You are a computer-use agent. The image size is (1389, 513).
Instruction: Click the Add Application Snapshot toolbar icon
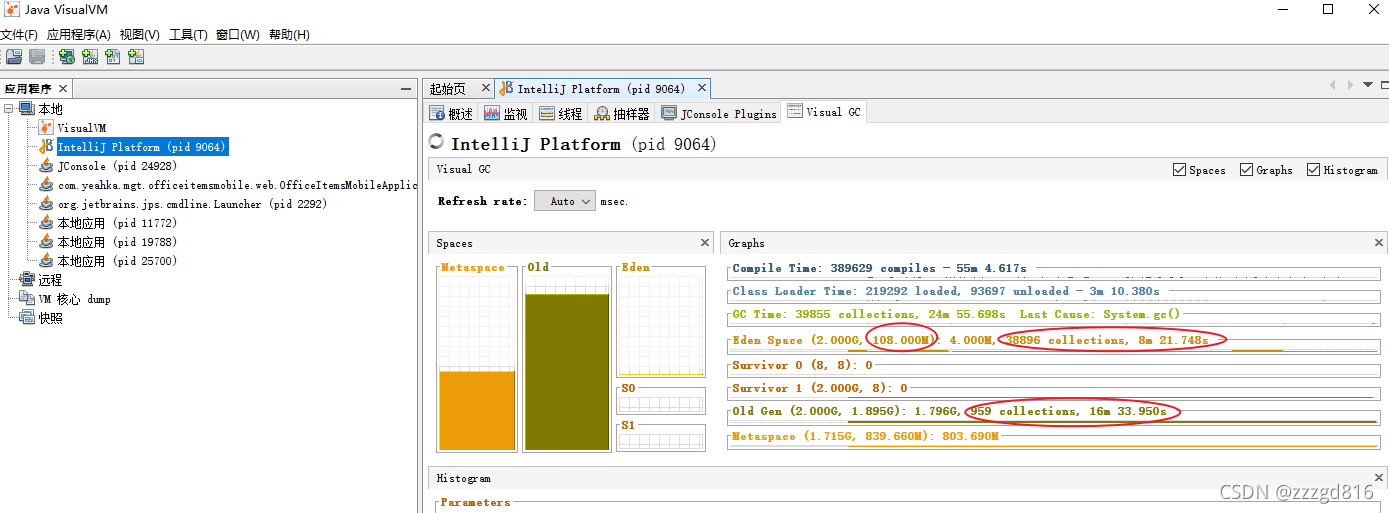pos(136,57)
